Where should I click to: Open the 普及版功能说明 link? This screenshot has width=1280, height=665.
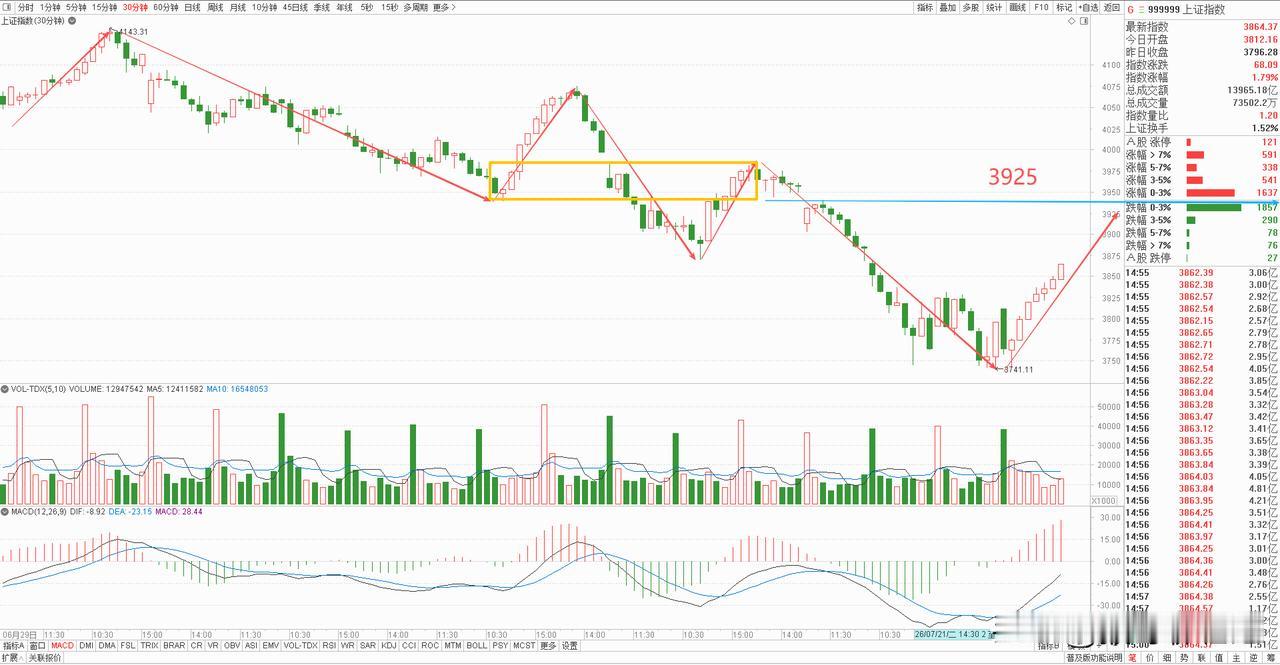(1094, 658)
